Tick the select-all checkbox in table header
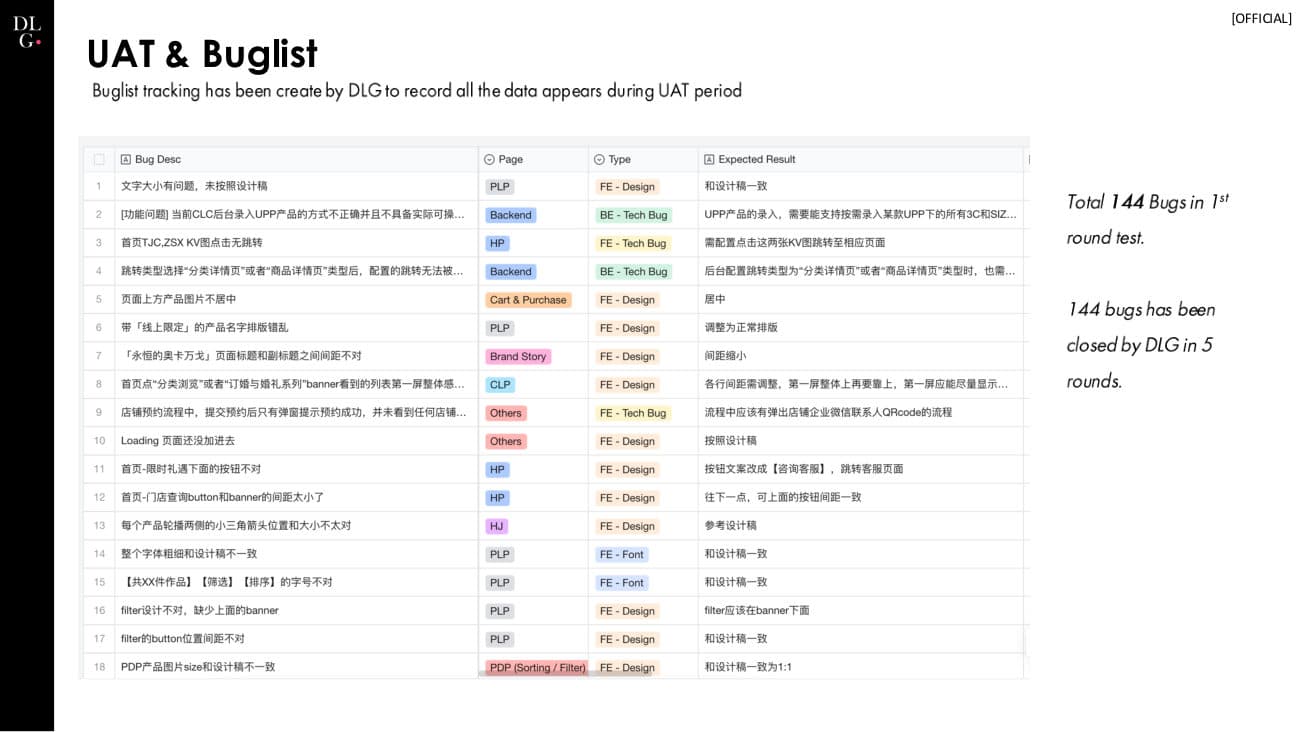This screenshot has height=732, width=1300. [99, 159]
